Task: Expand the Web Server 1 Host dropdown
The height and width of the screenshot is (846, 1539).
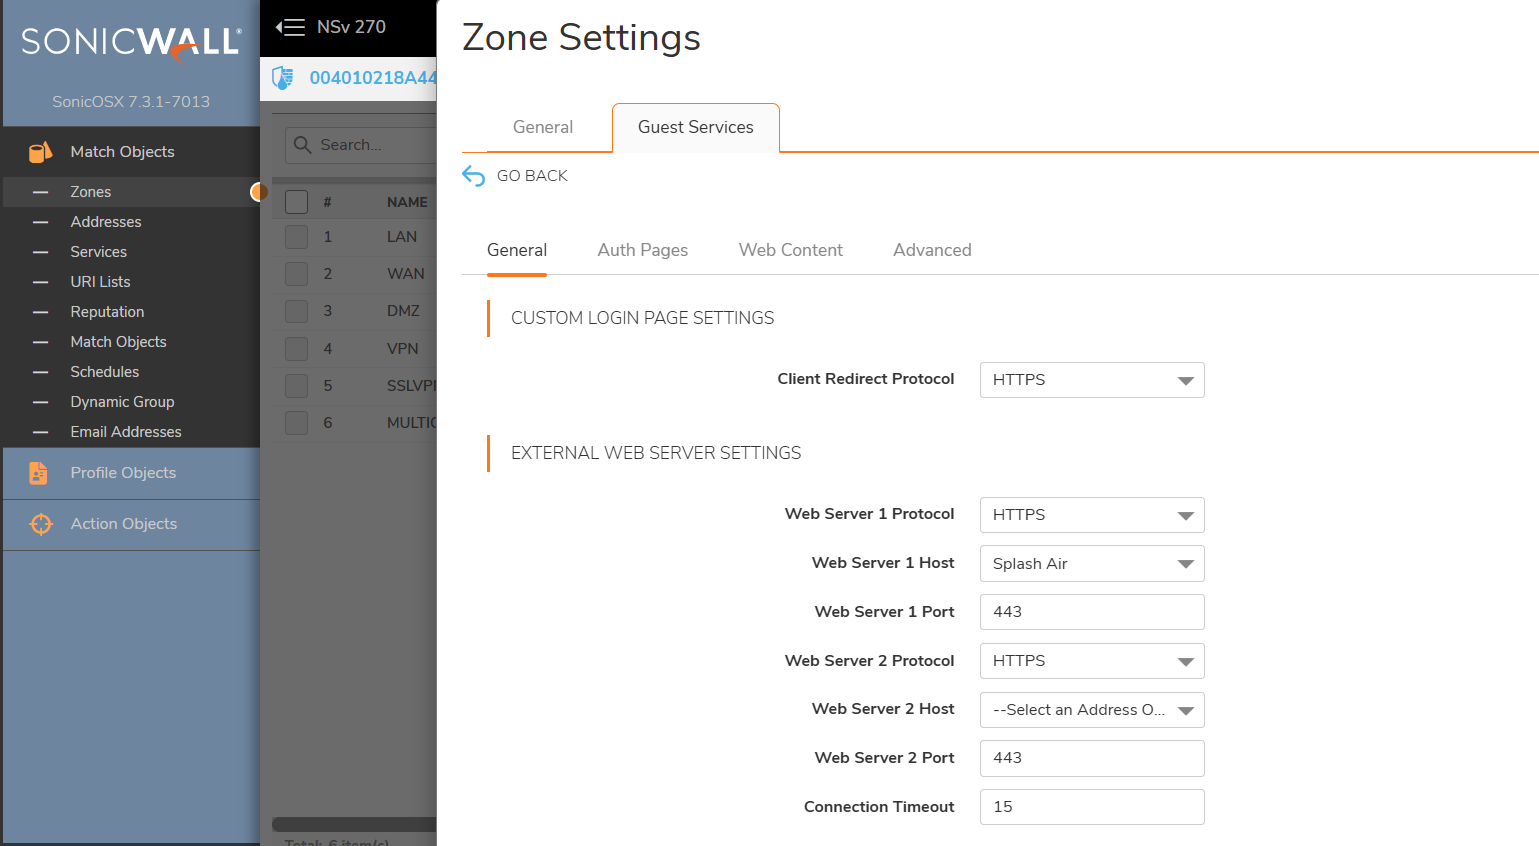Action: (x=1091, y=564)
